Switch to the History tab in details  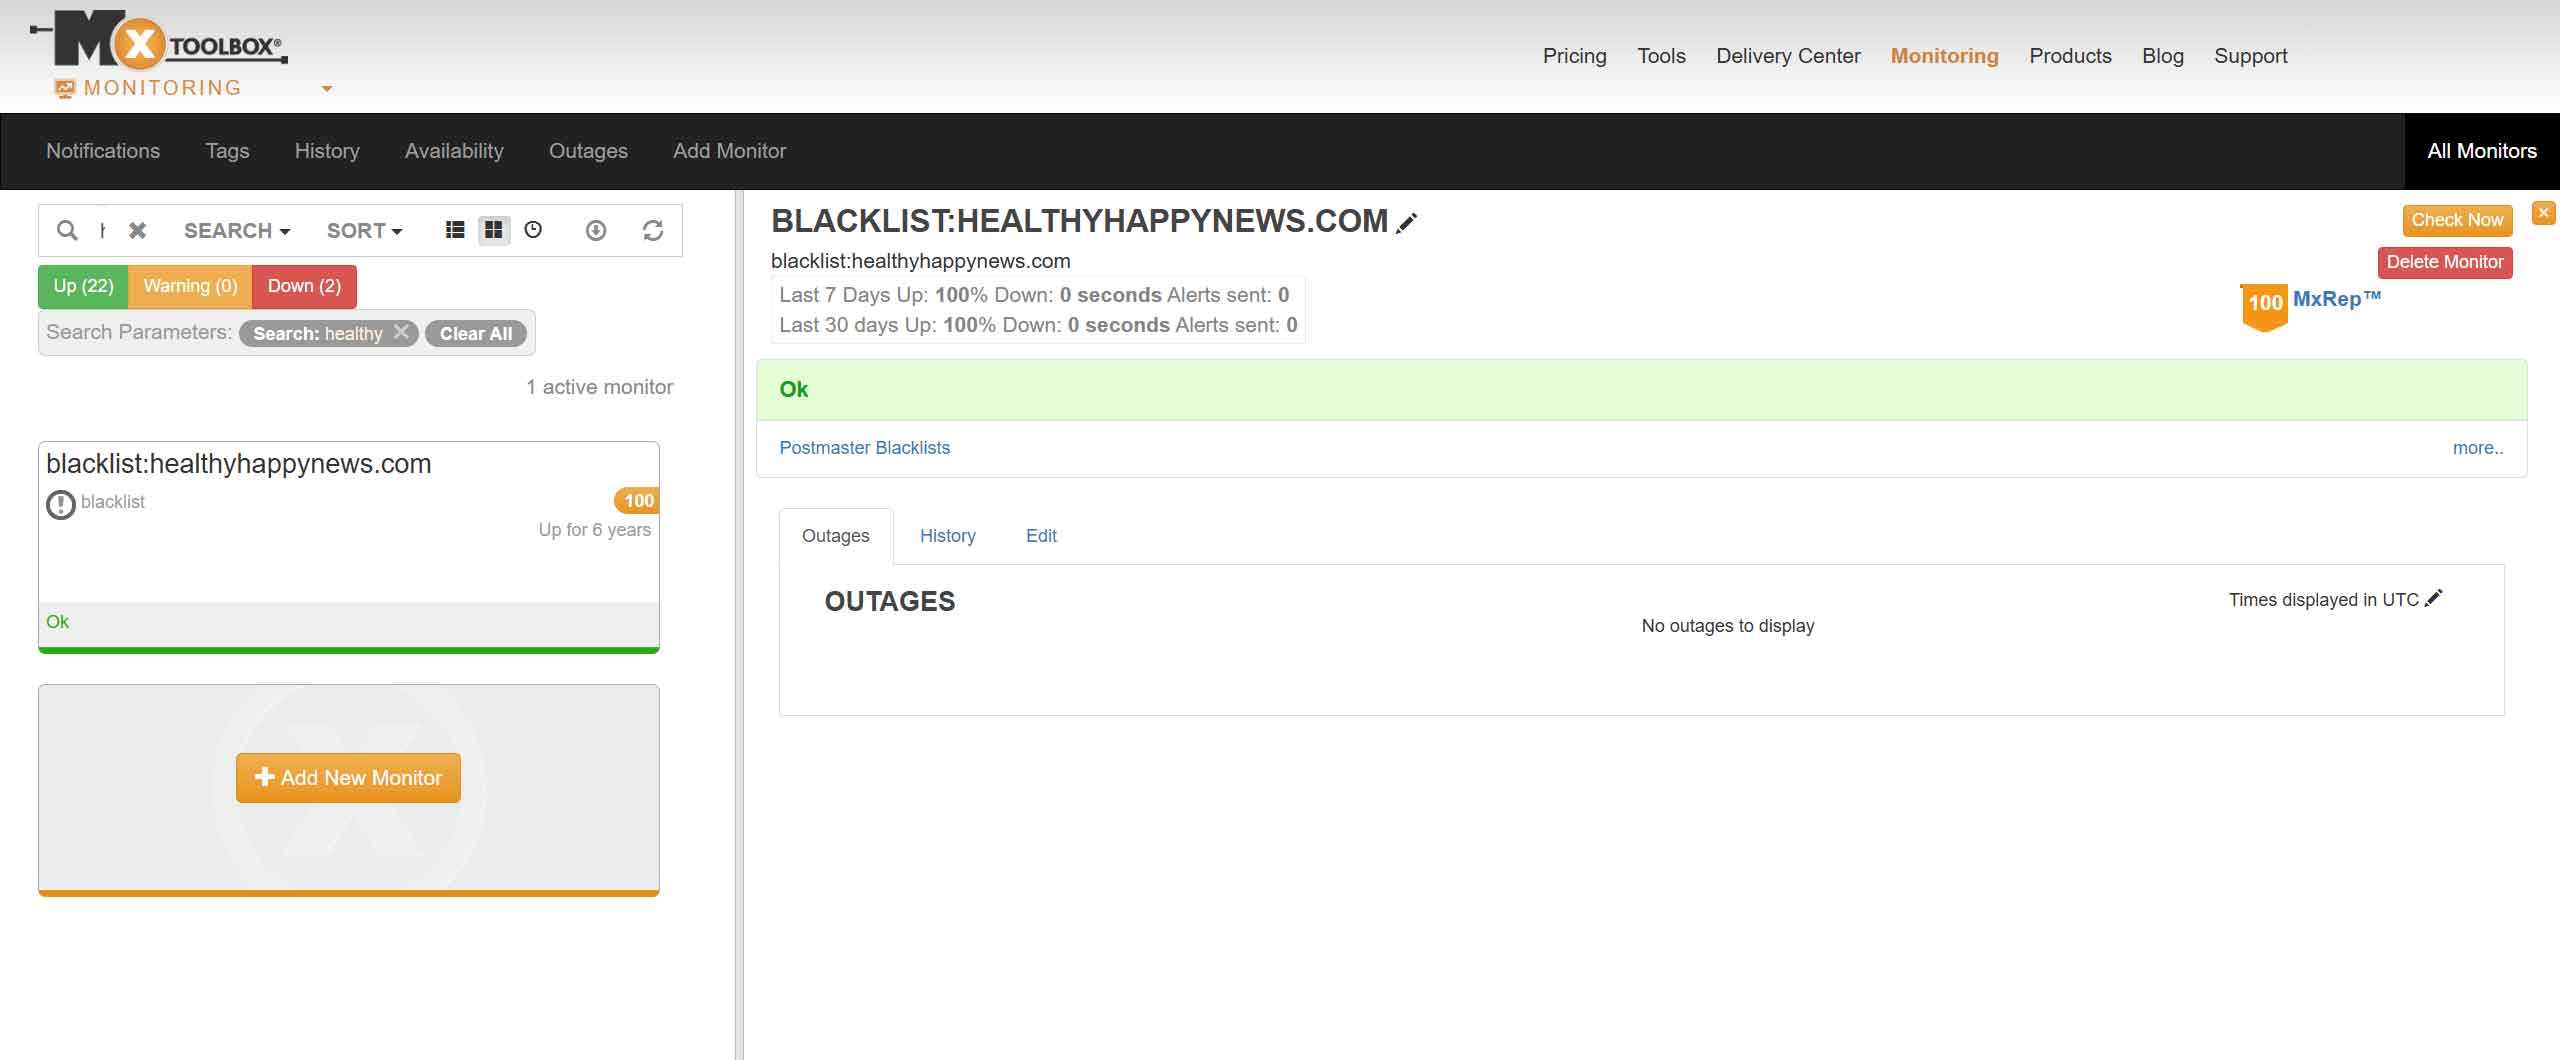[947, 536]
